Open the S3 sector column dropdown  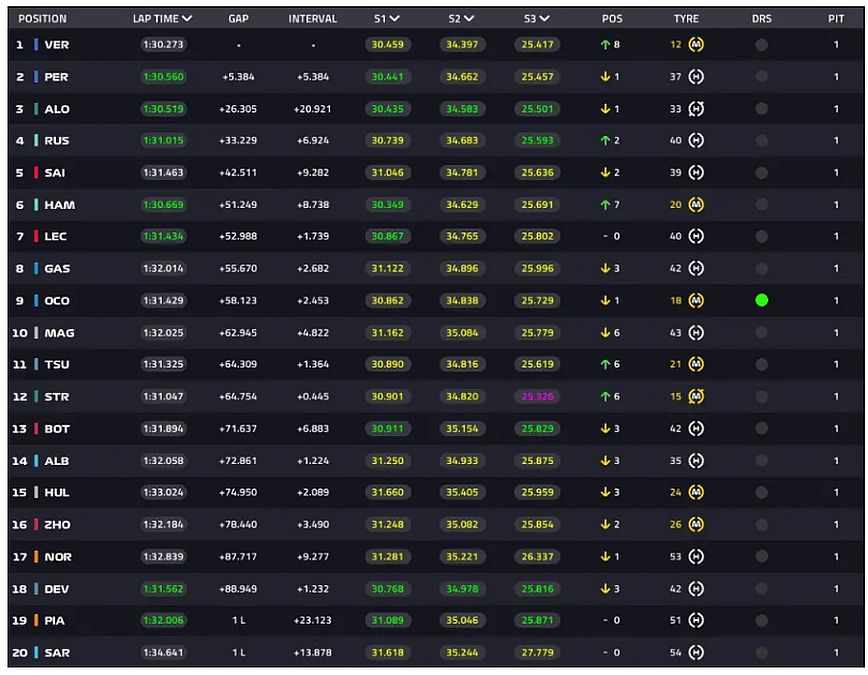546,19
